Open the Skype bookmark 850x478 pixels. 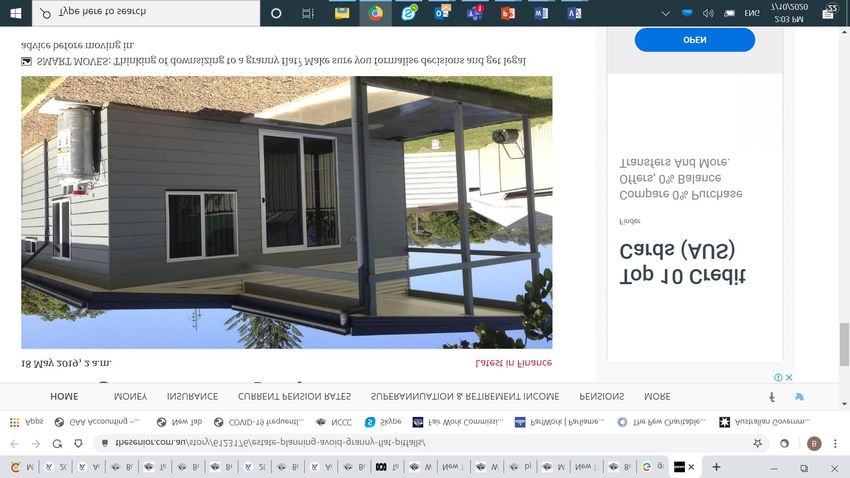click(x=383, y=422)
